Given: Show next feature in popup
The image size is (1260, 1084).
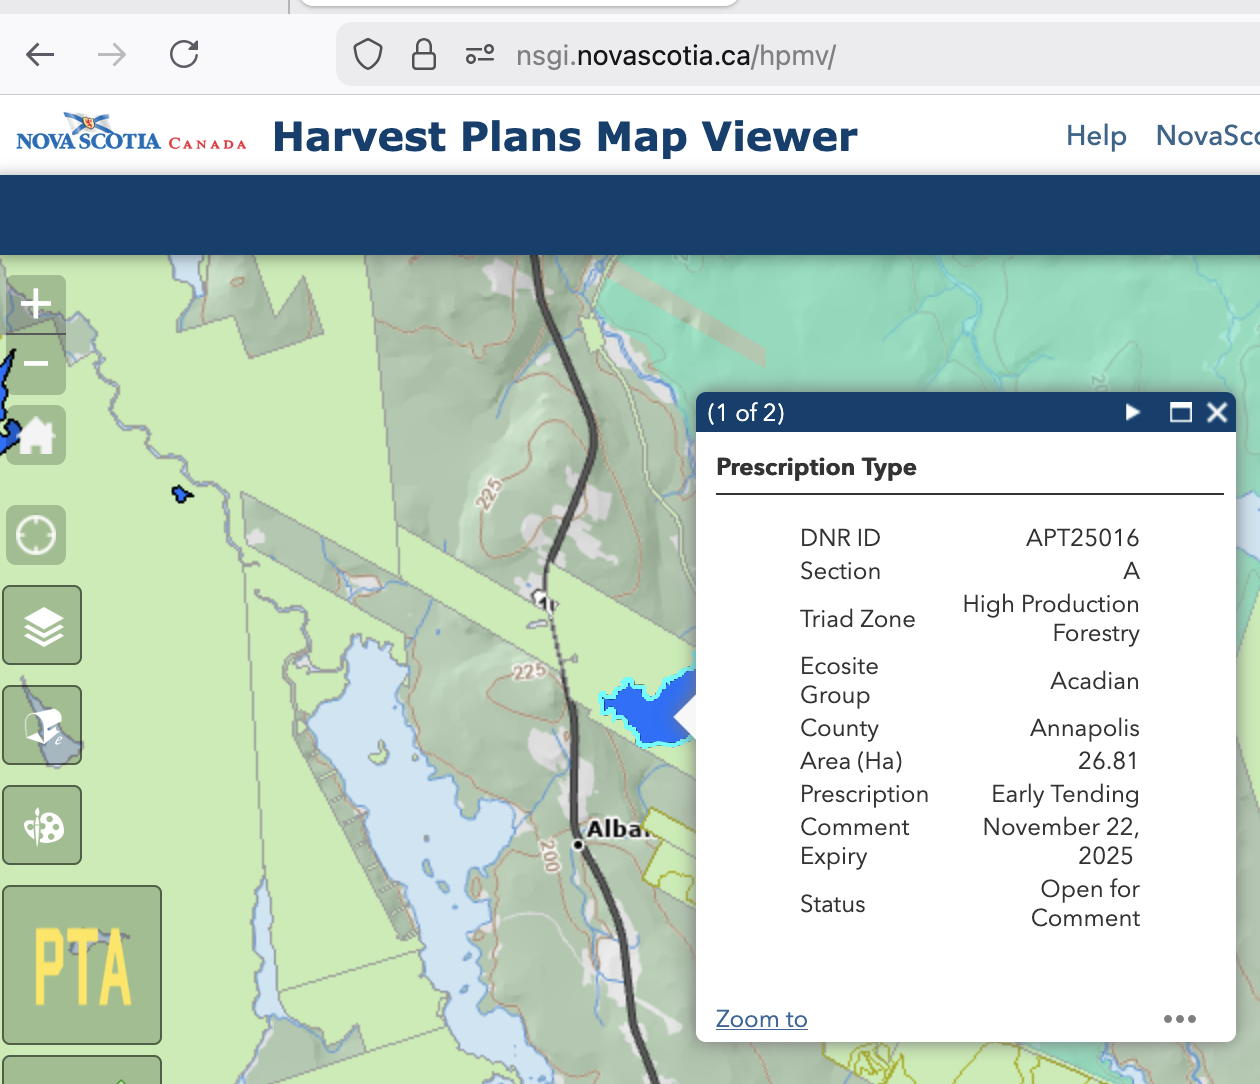Looking at the screenshot, I should pyautogui.click(x=1132, y=412).
